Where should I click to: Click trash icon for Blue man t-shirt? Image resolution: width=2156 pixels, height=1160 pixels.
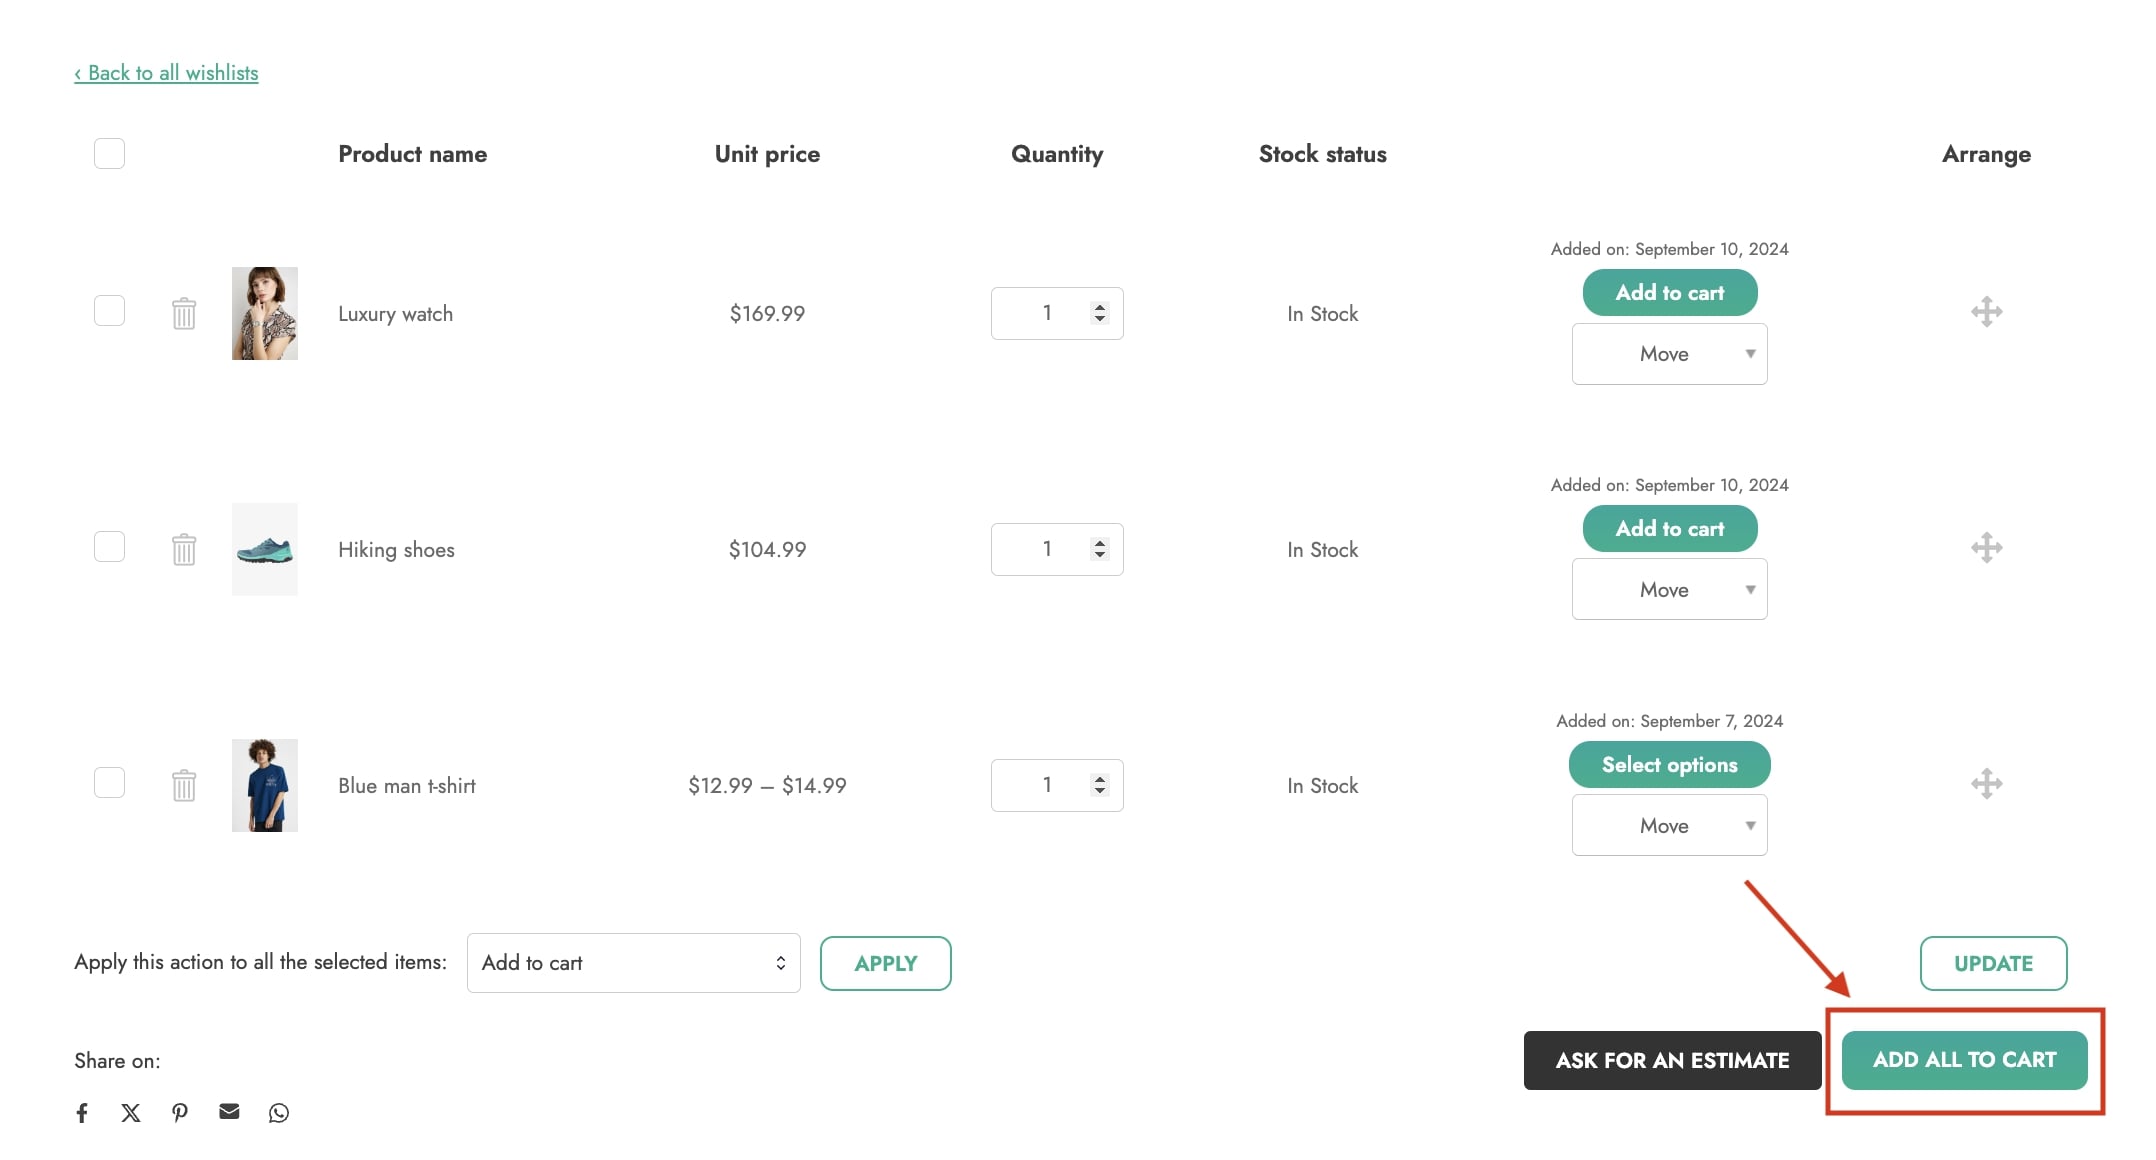184,785
